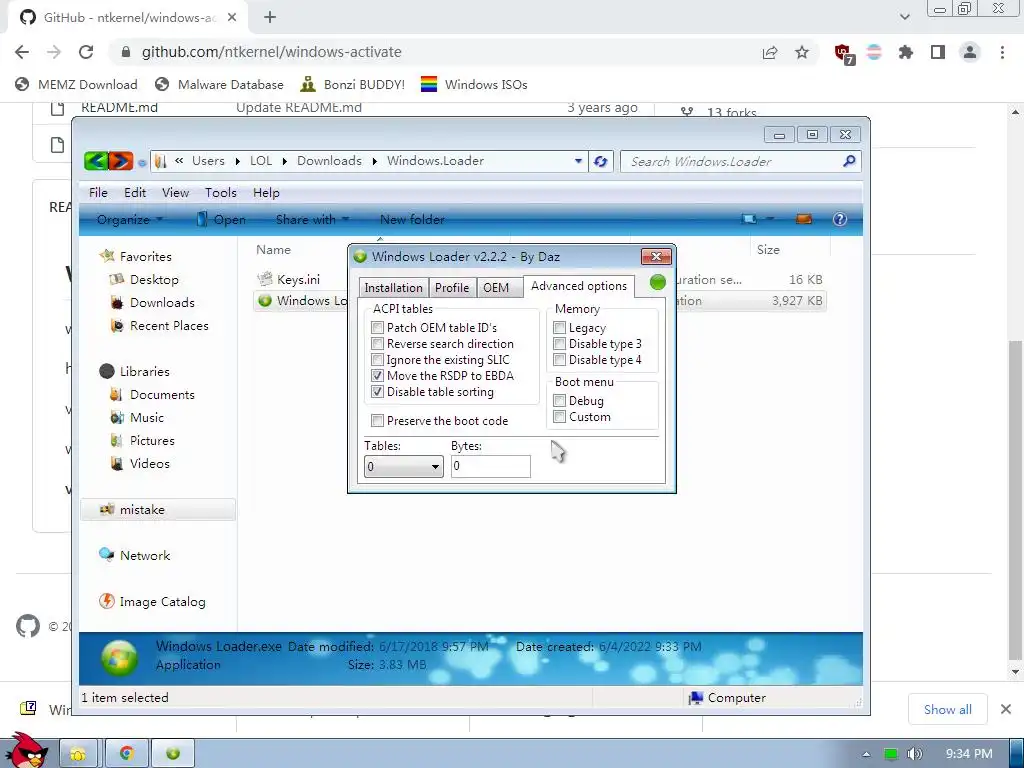Select the mistake computer item
The width and height of the screenshot is (1024, 768).
(157, 509)
